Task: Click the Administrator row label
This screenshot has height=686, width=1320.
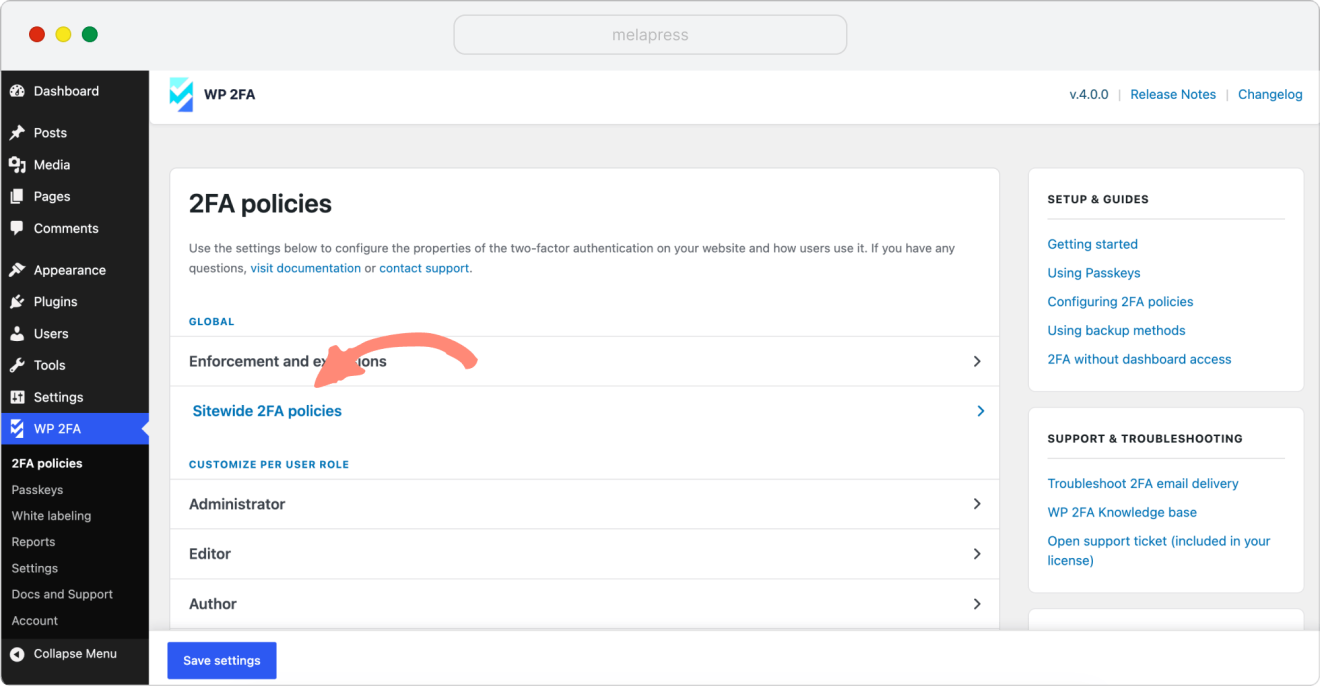Action: (x=237, y=504)
